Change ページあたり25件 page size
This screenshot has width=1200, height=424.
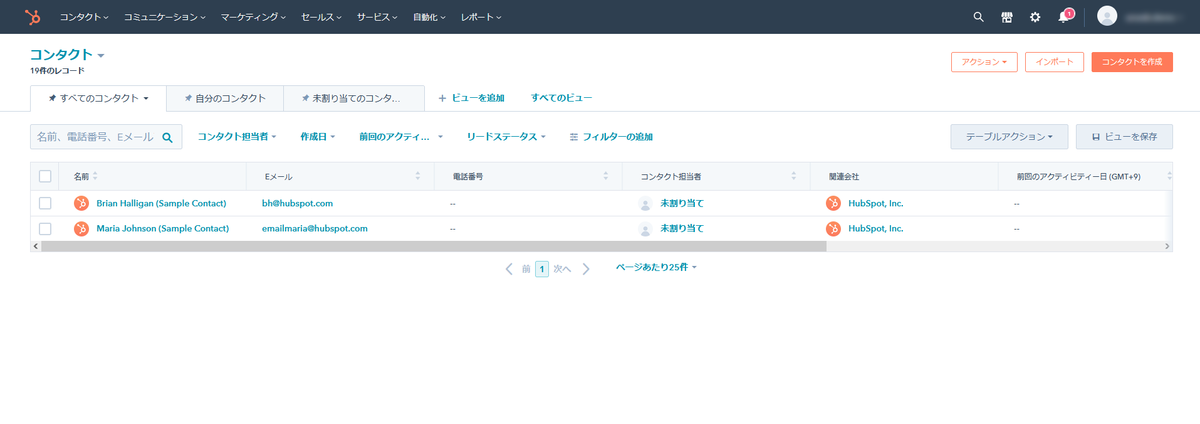pos(656,268)
